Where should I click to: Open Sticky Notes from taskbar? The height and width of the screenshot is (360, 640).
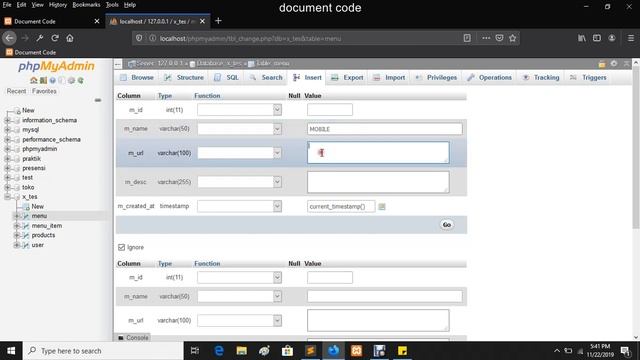pyautogui.click(x=402, y=351)
